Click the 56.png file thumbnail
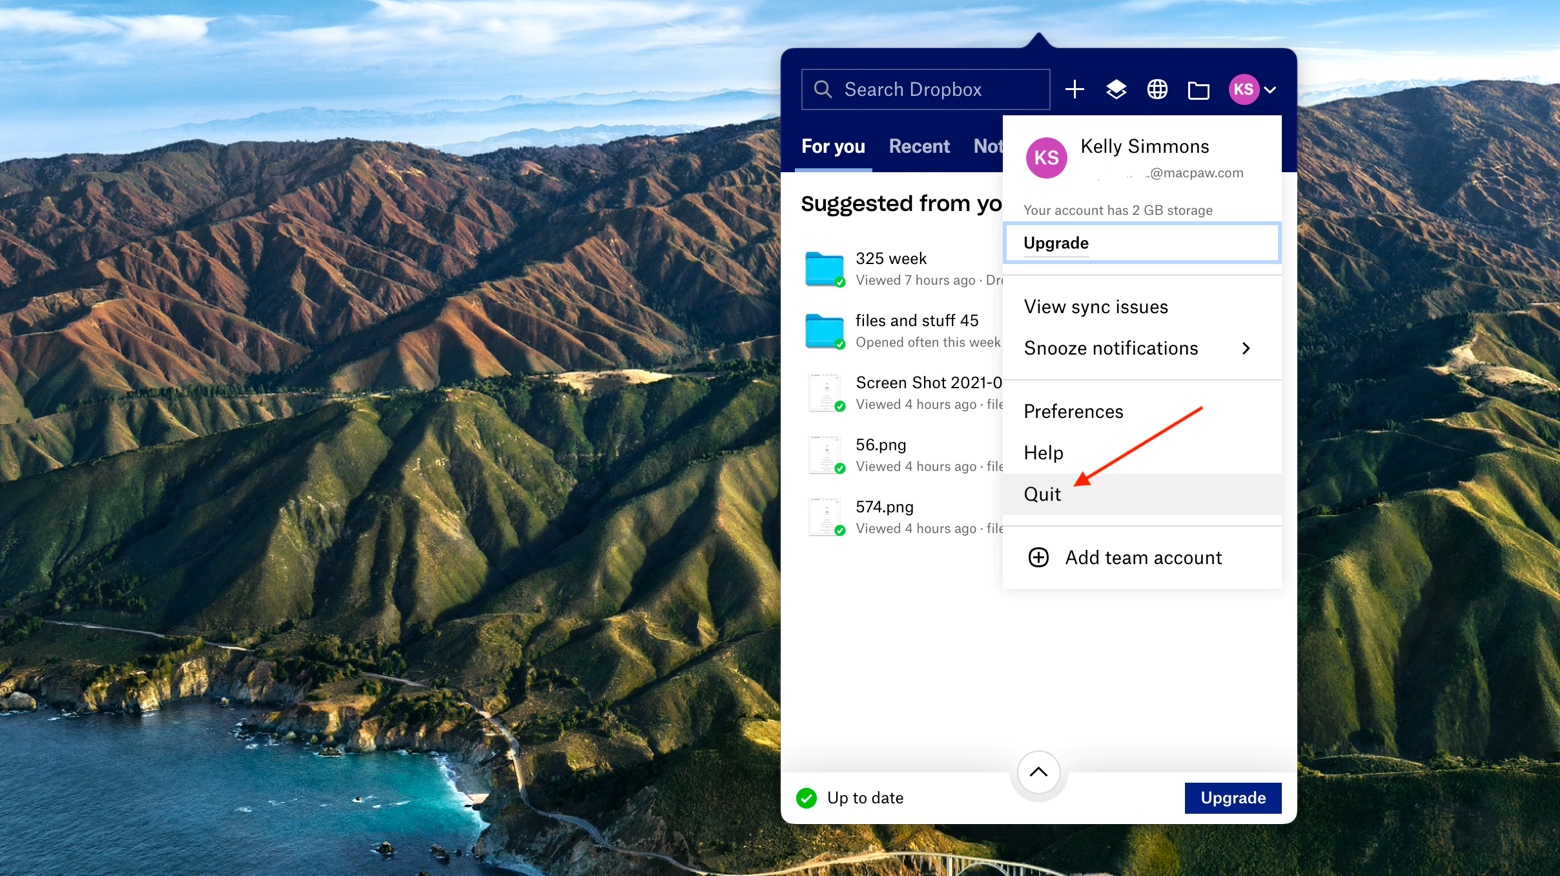 coord(825,455)
